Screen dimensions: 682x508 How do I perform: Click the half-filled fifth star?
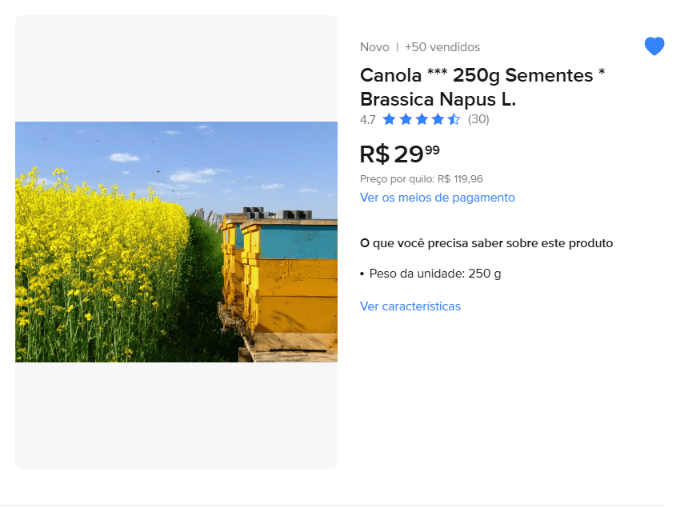(x=454, y=119)
